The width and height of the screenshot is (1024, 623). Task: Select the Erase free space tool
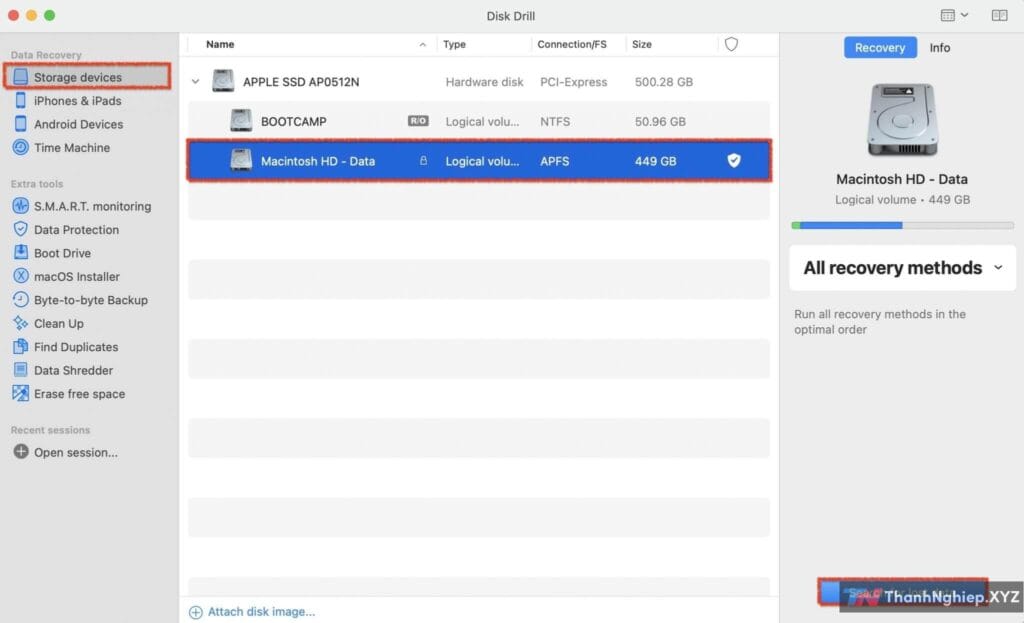[x=79, y=394]
